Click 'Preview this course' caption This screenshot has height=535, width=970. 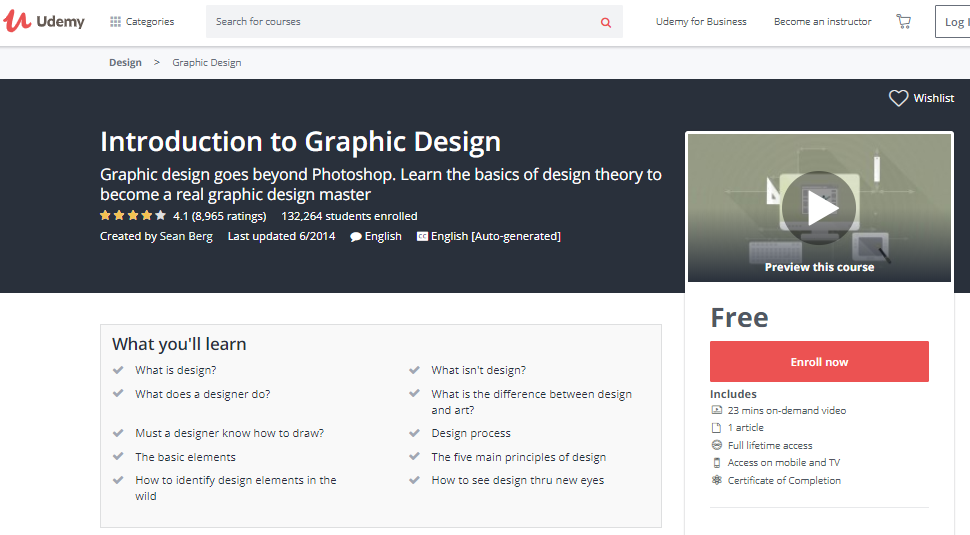(819, 267)
